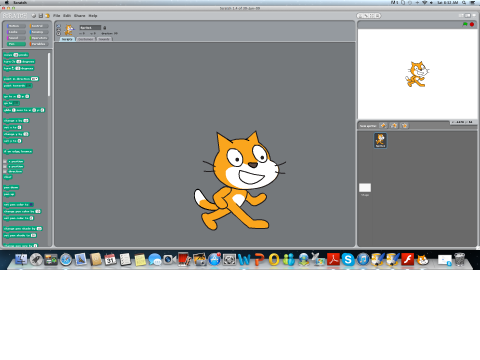
Task: Open Safari from the dock
Action: point(66,259)
